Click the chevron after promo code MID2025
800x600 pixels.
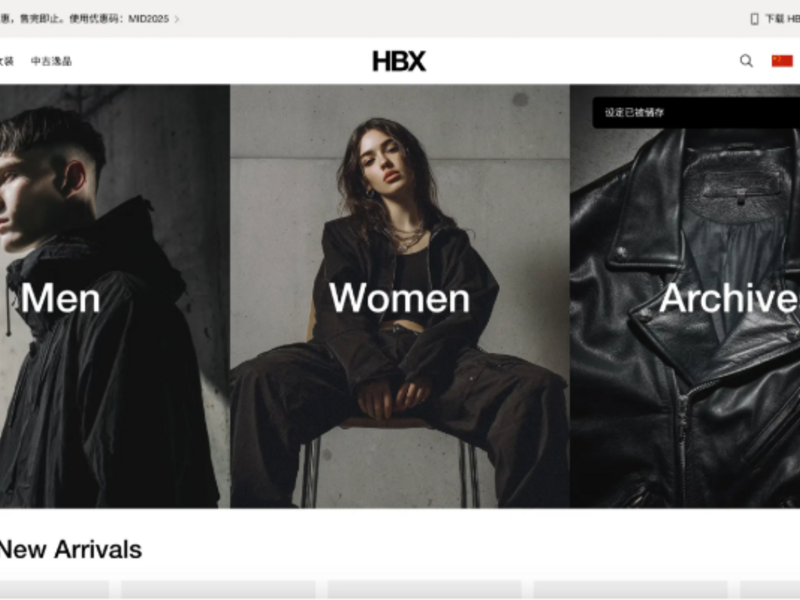click(177, 19)
